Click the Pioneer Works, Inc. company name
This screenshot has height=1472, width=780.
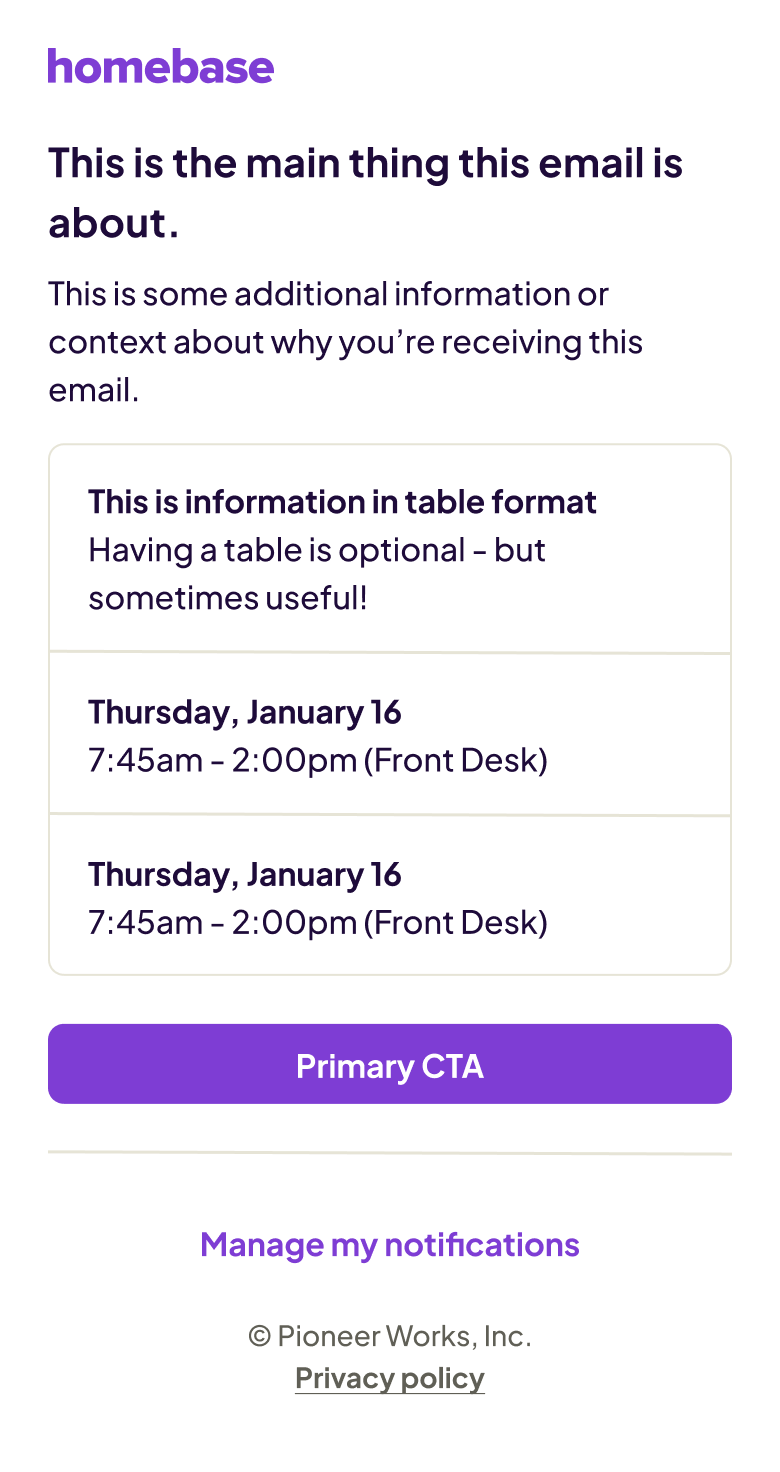click(404, 1336)
